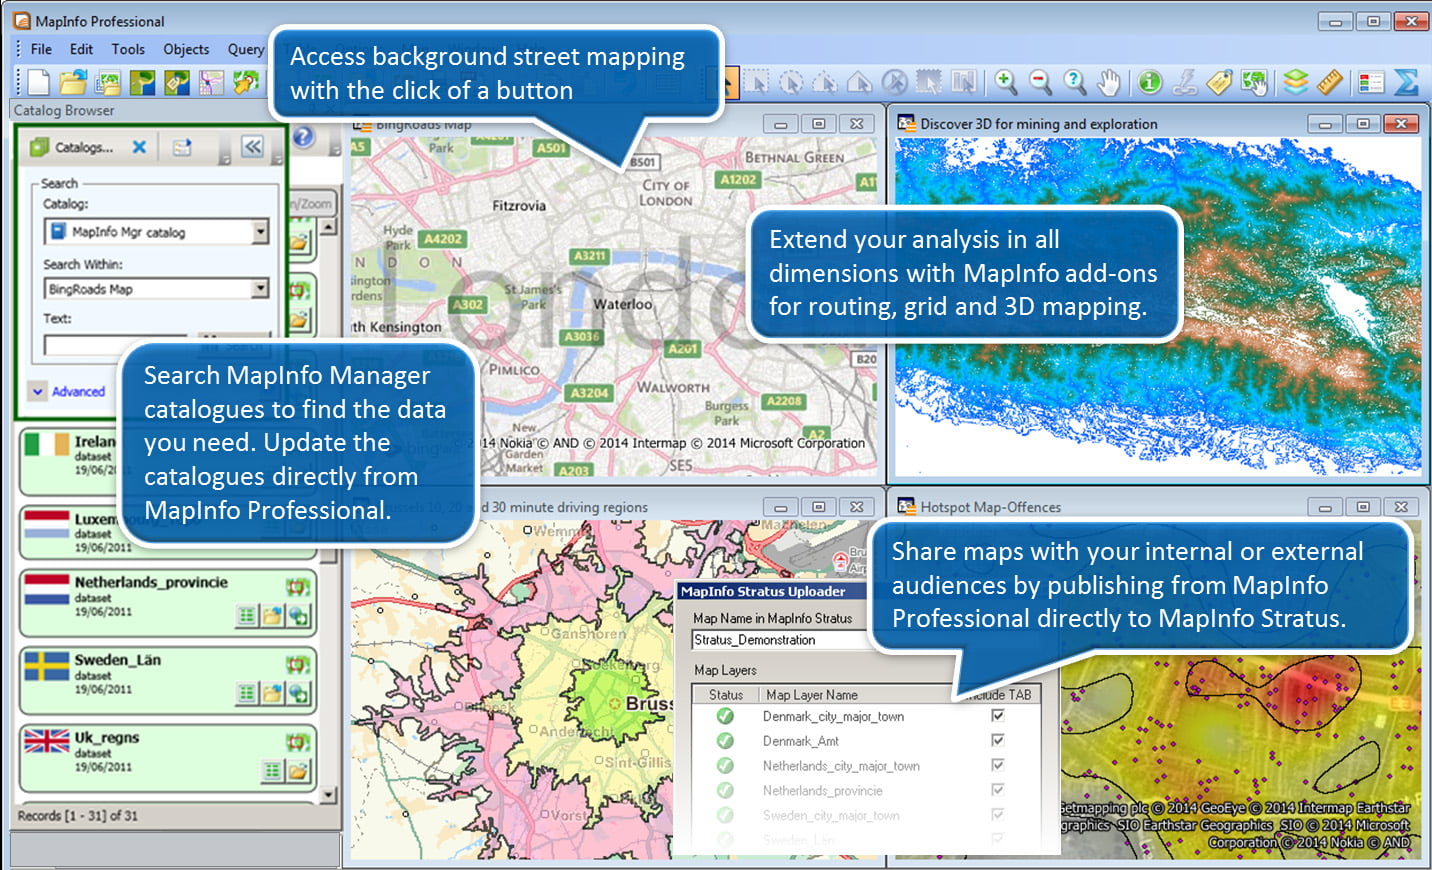Click the Catalogs... toolbar button
The image size is (1432, 870).
click(x=72, y=147)
